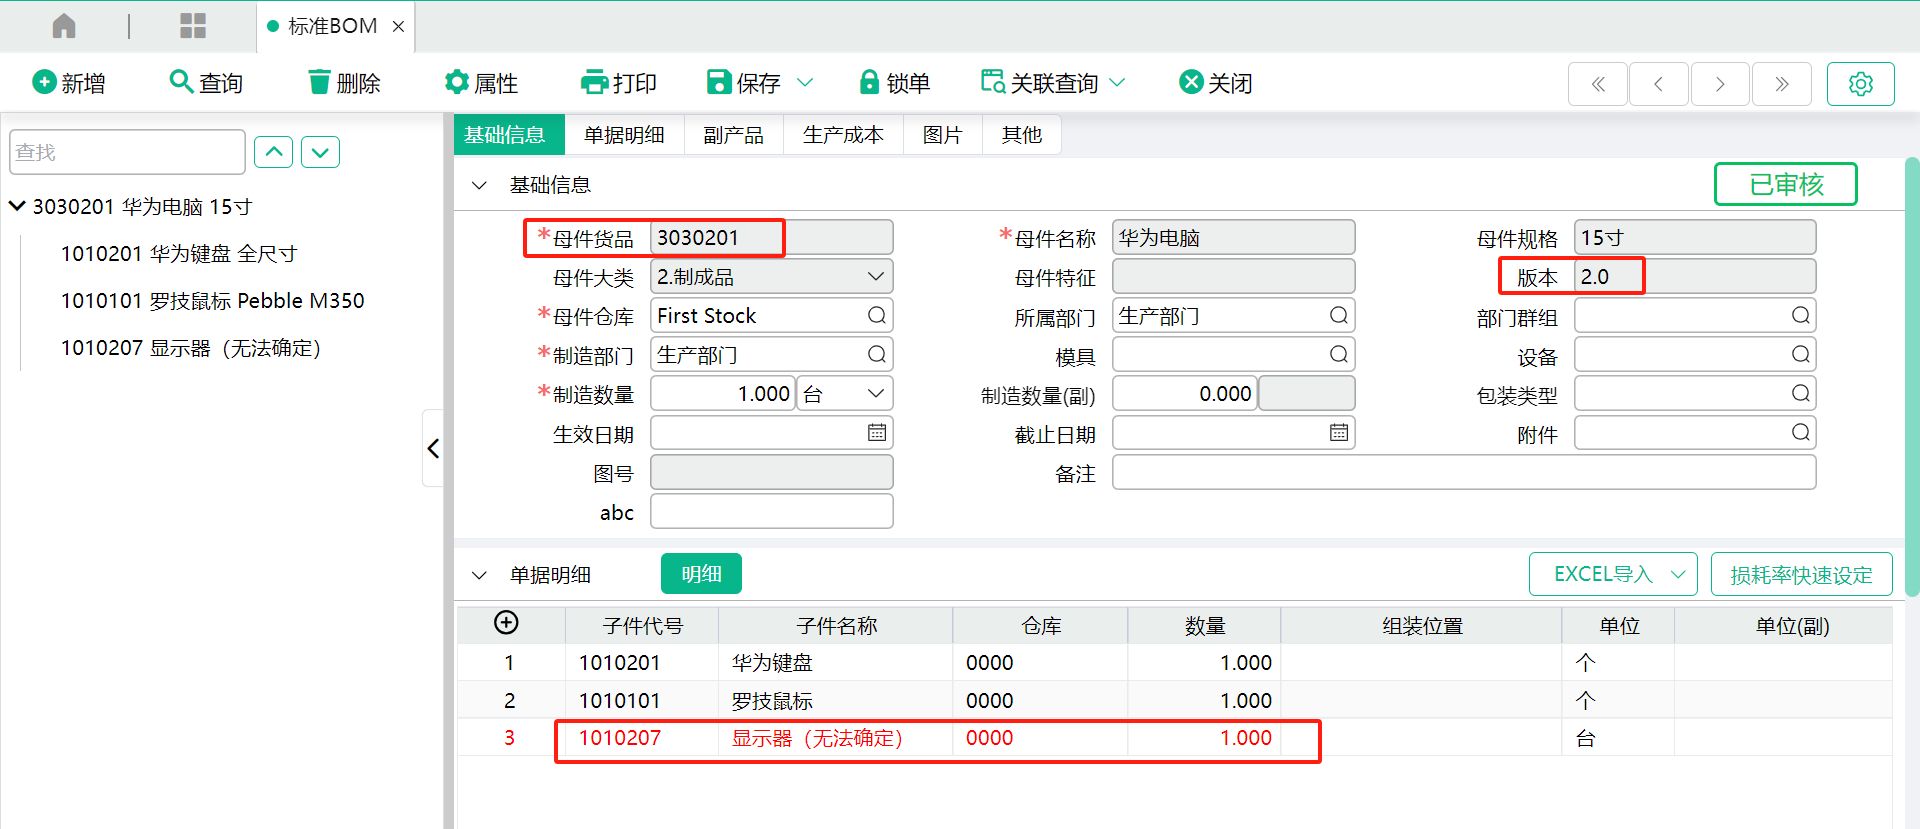Viewport: 1920px width, 829px height.
Task: Search 所属部门 lookup icon
Action: click(x=1339, y=316)
